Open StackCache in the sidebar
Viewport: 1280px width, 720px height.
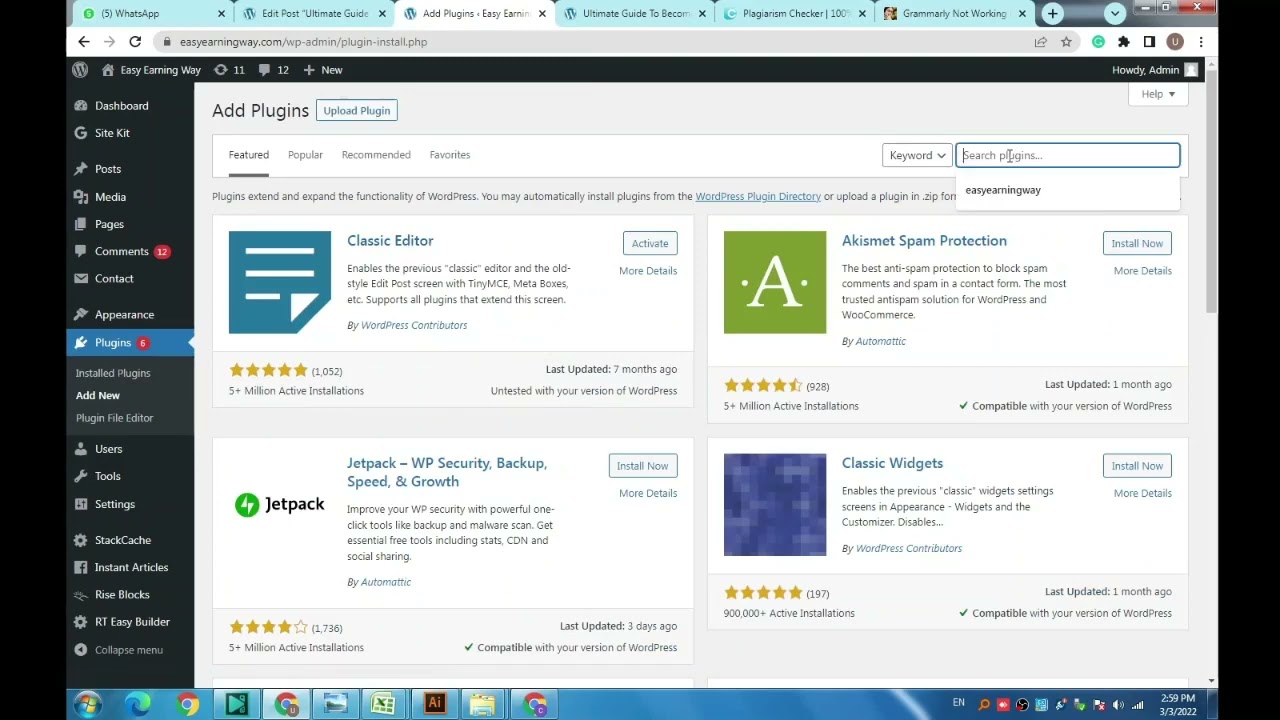122,540
